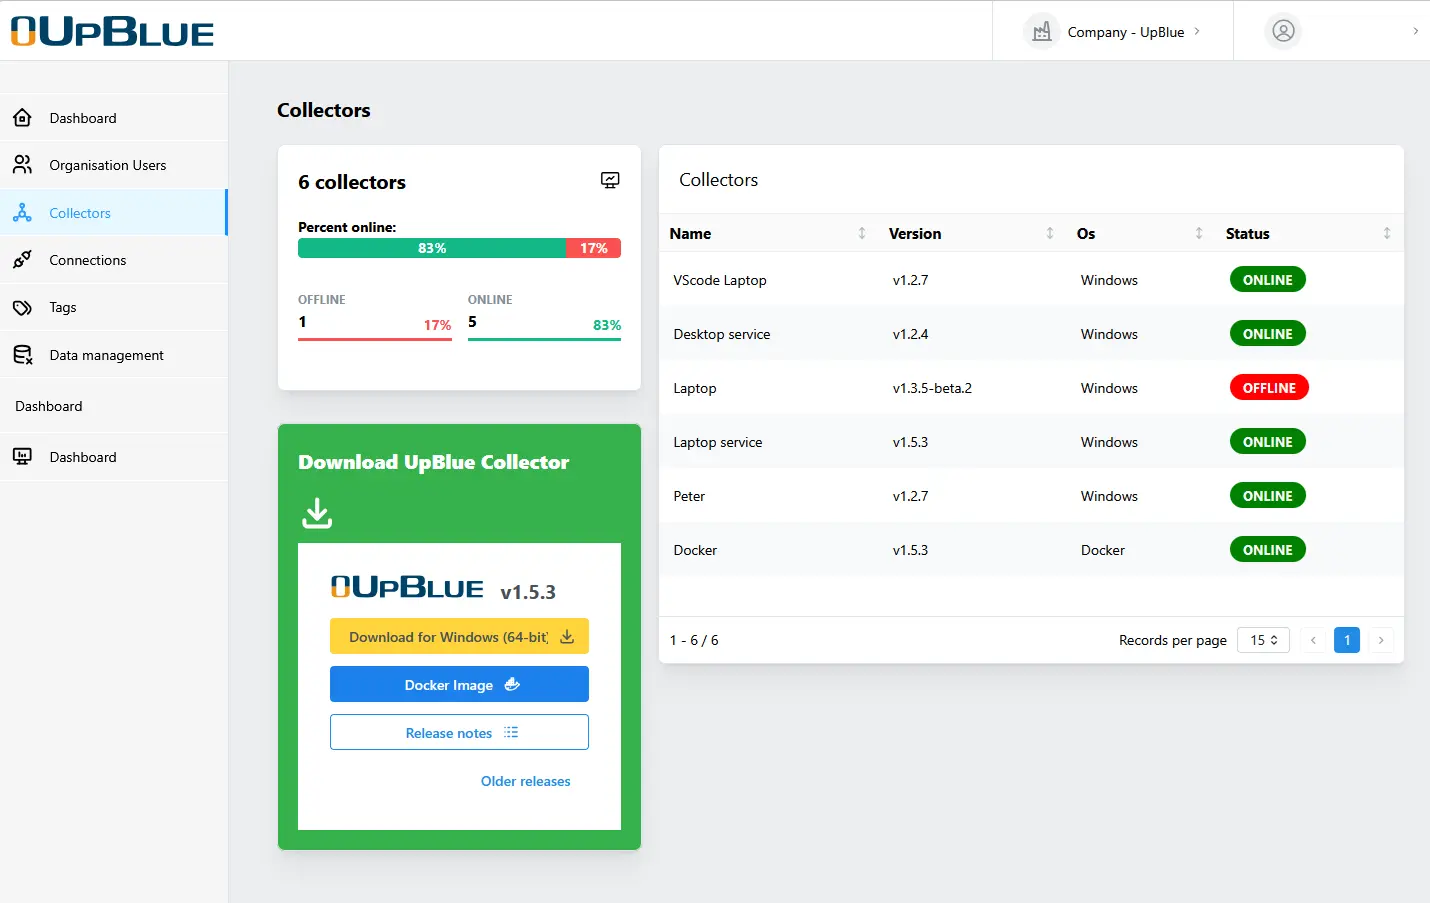Click the UpBlue logo in header

click(112, 32)
